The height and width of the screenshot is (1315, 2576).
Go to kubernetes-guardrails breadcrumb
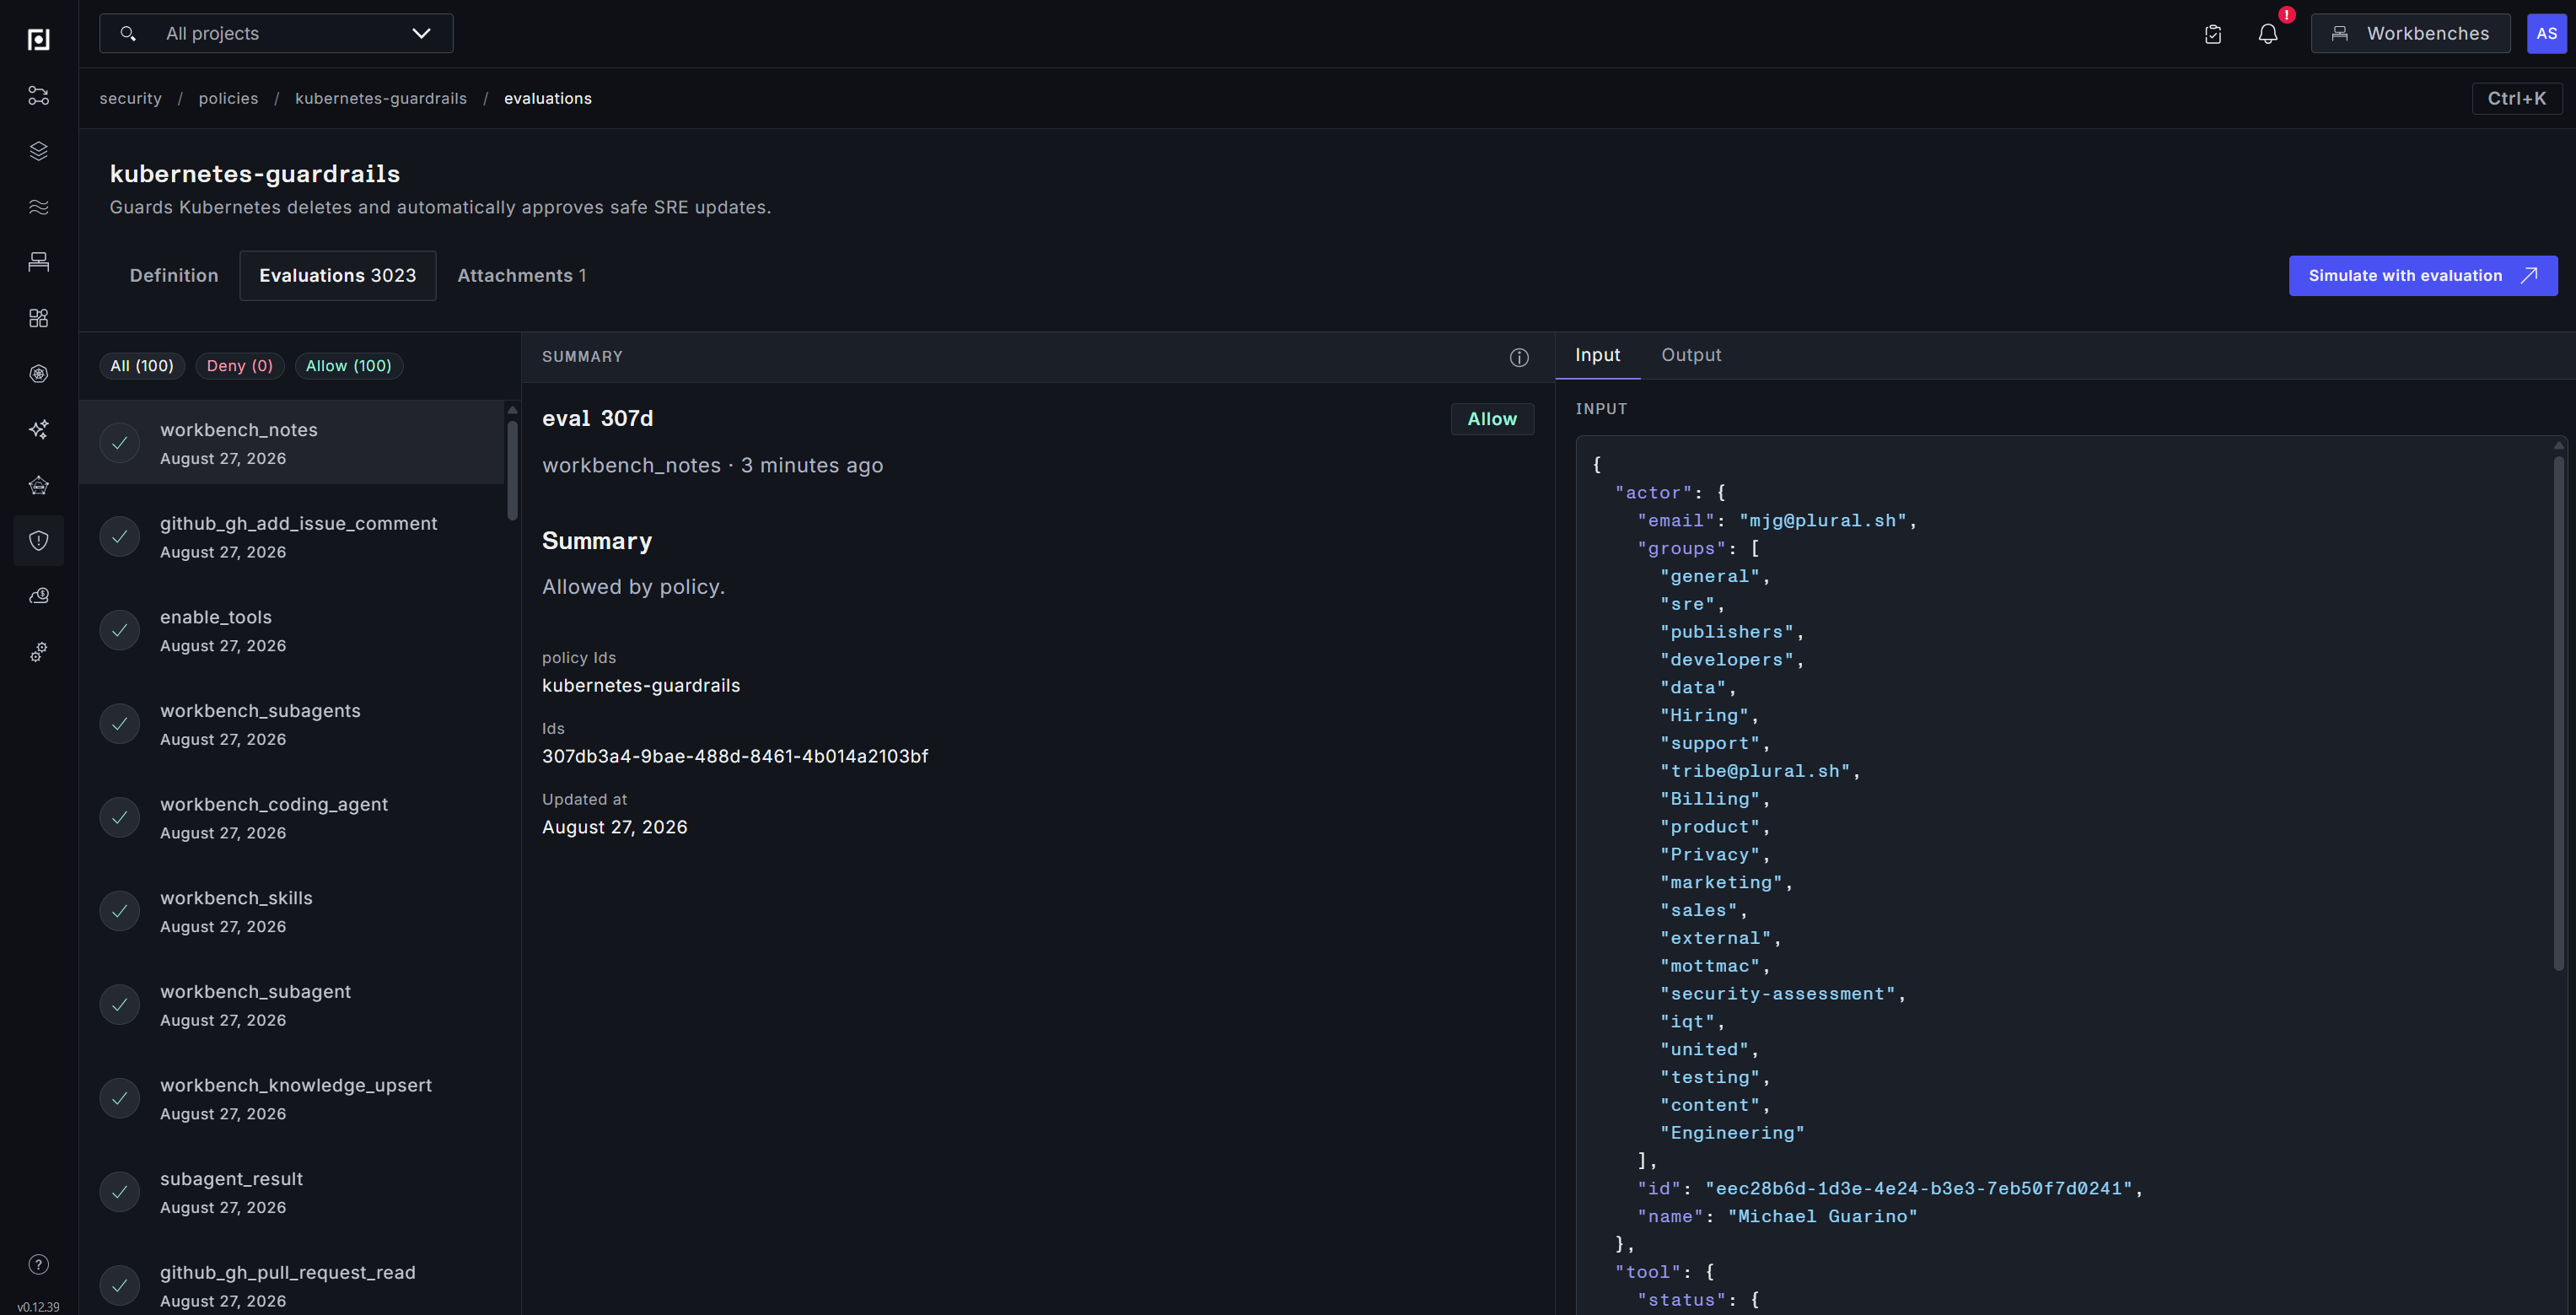381,98
